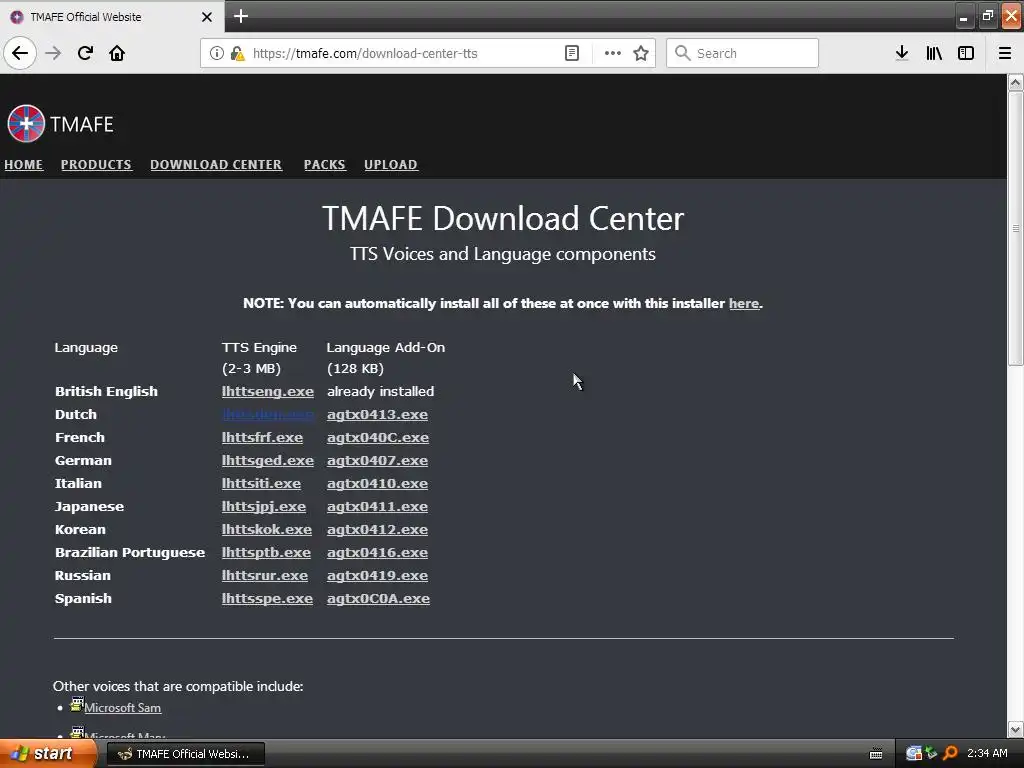Download lhttsiti.exe Italian engine
This screenshot has height=768, width=1024.
click(x=261, y=483)
